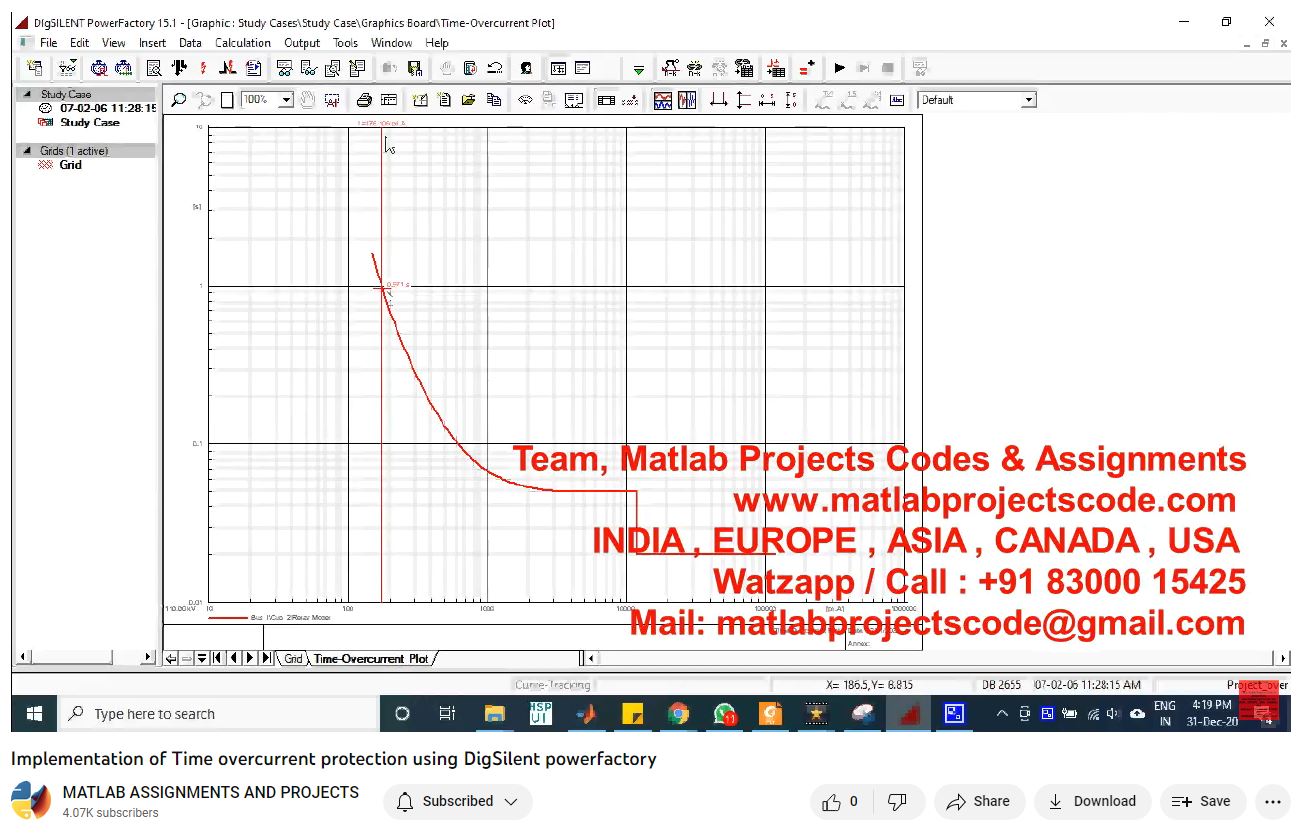The height and width of the screenshot is (834, 1300).
Task: Open the Calculation menu
Action: 242,43
